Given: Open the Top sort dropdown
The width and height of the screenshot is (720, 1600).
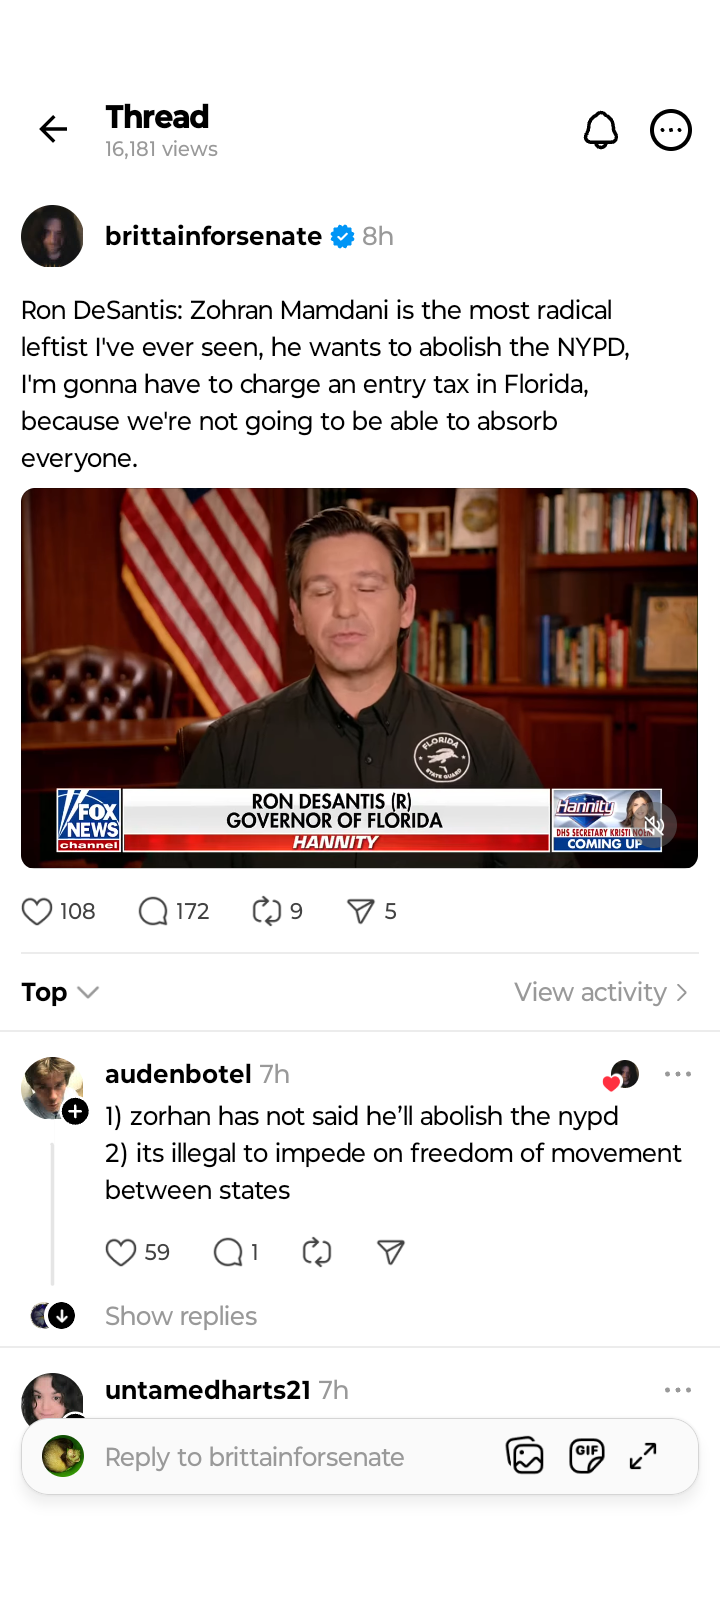Looking at the screenshot, I should pos(60,992).
